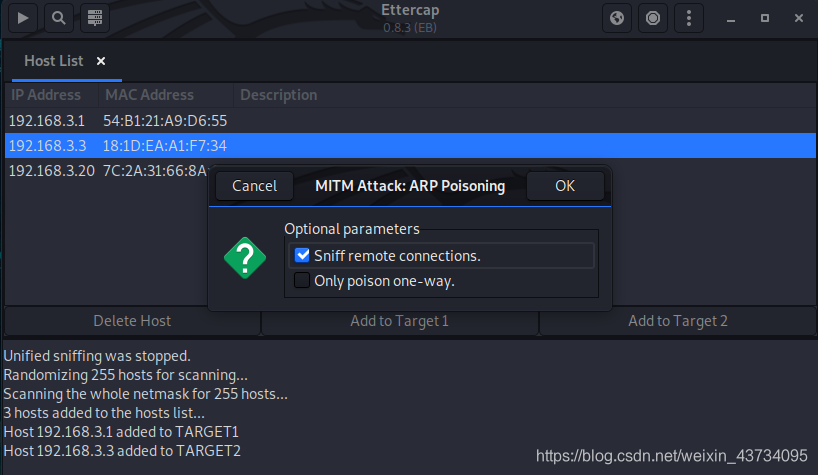This screenshot has width=818, height=475.
Task: Click the Delete Host button
Action: [132, 321]
